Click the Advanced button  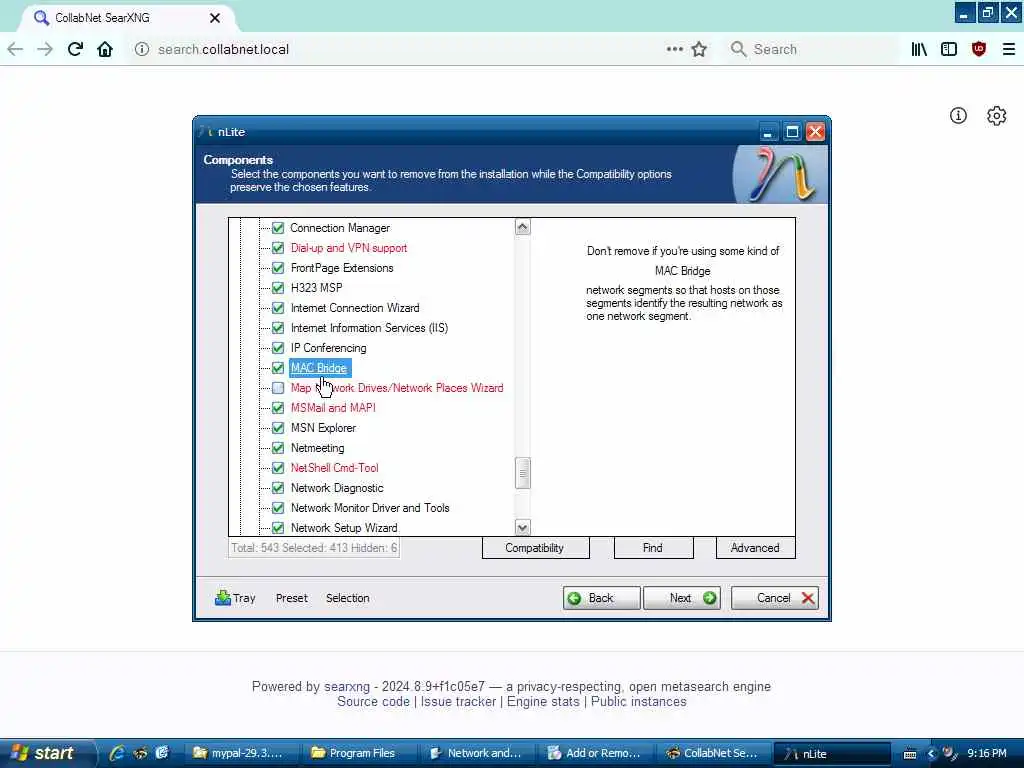(x=756, y=548)
